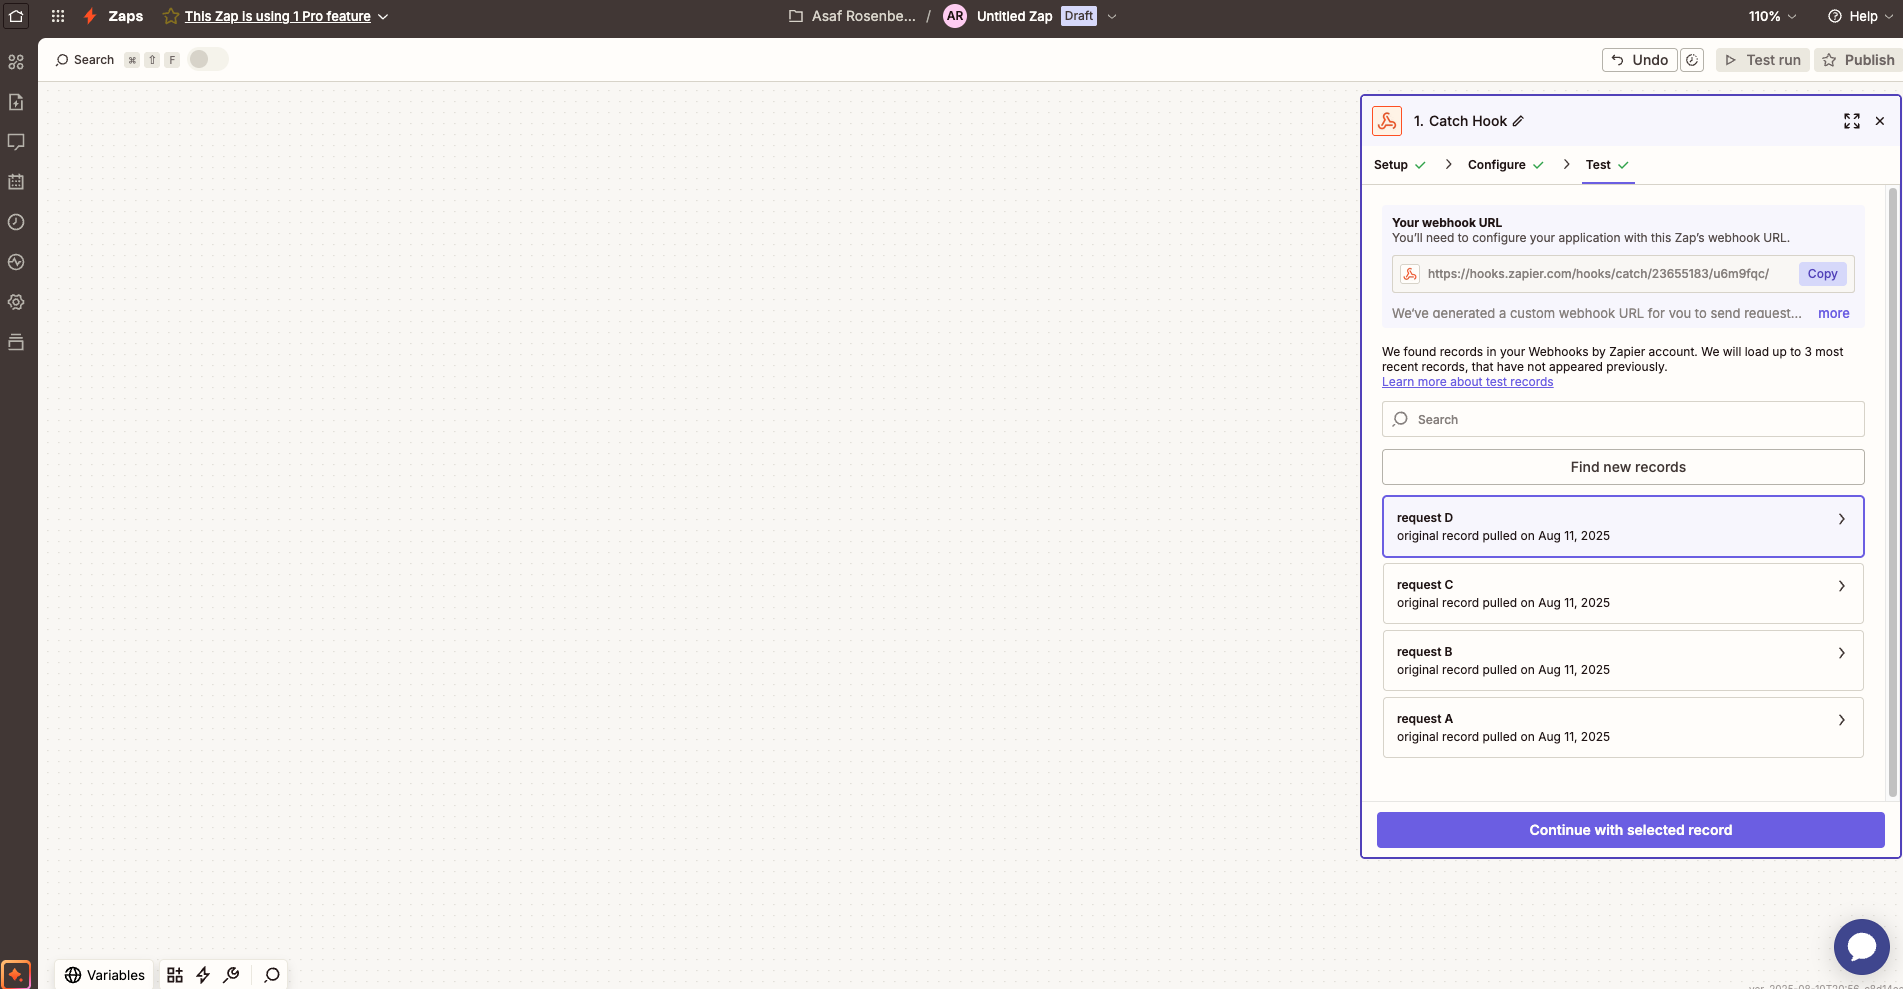Viewport: 1903px width, 989px height.
Task: Expand request A record details chevron
Action: click(1842, 720)
